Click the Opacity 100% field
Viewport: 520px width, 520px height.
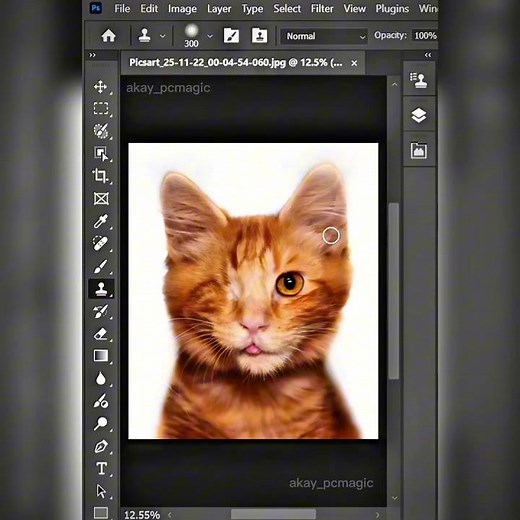click(425, 36)
